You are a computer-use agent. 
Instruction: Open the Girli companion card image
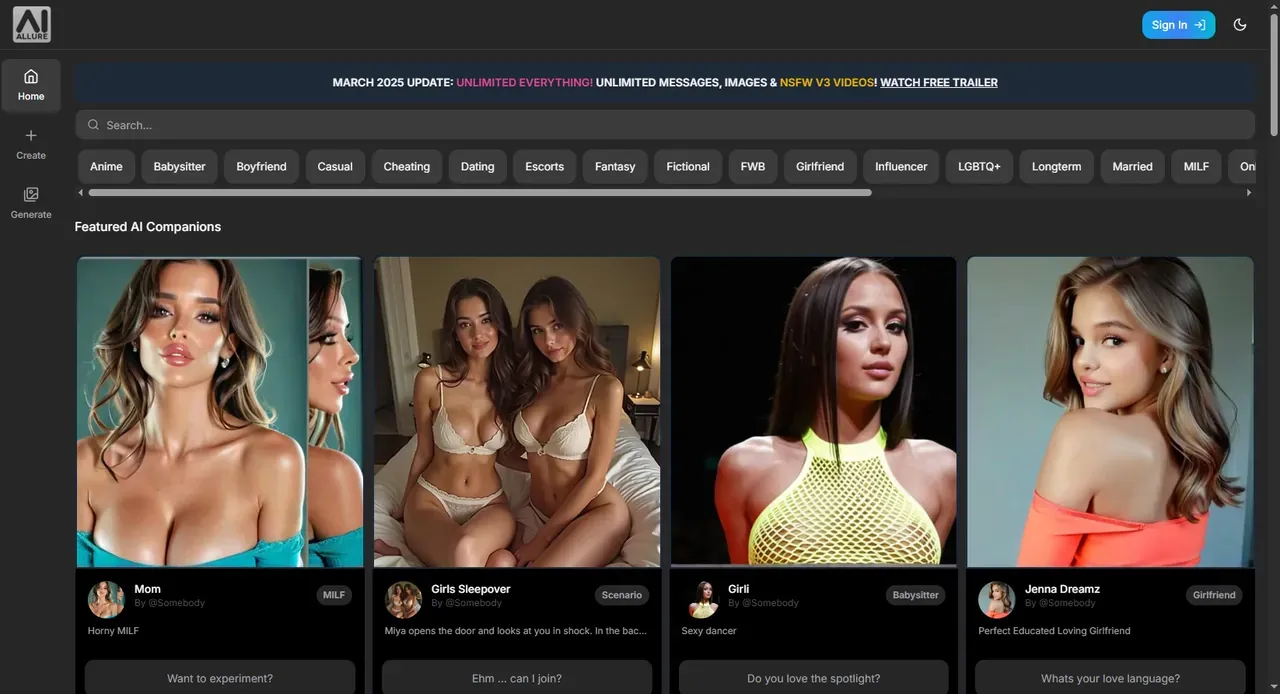813,412
